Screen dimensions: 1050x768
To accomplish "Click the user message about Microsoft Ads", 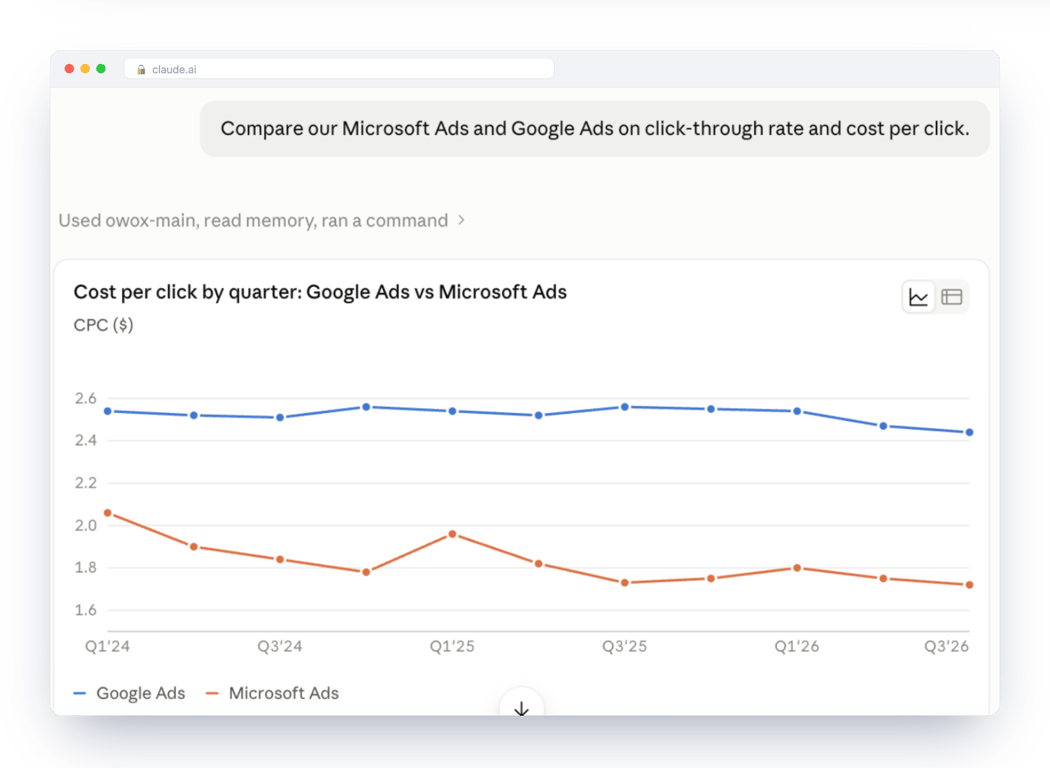I will pyautogui.click(x=595, y=129).
